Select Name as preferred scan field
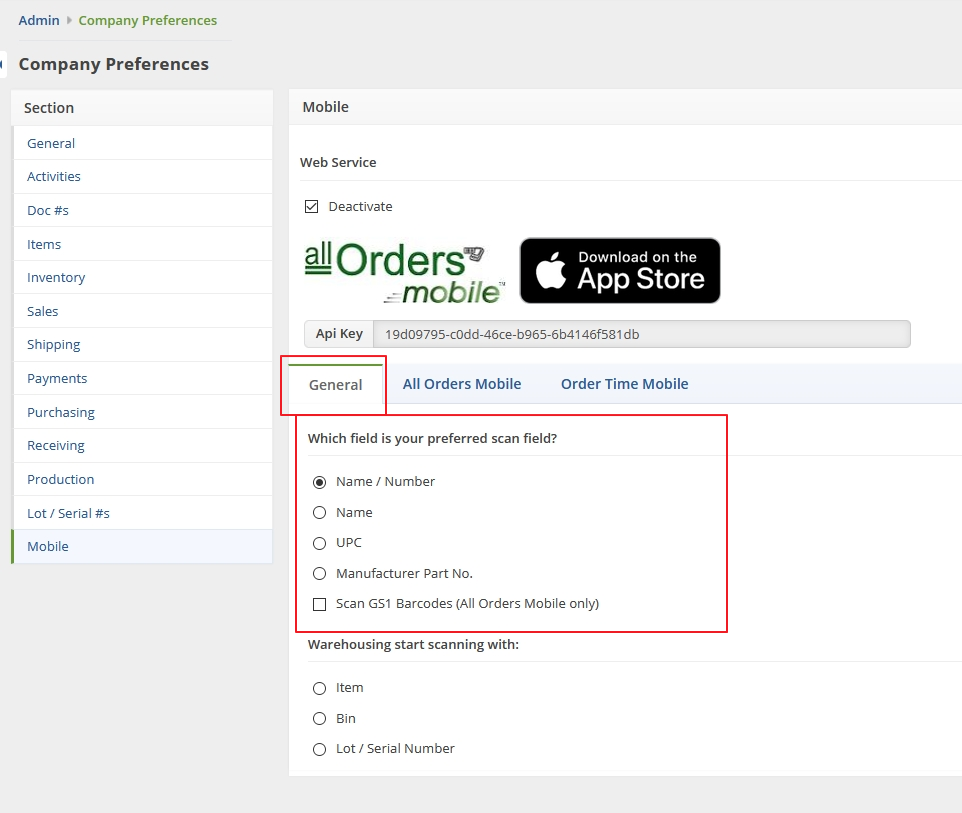 (320, 512)
